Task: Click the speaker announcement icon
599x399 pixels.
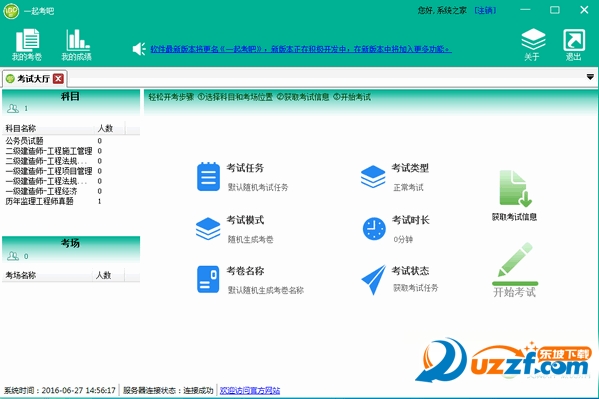Action: [x=139, y=49]
